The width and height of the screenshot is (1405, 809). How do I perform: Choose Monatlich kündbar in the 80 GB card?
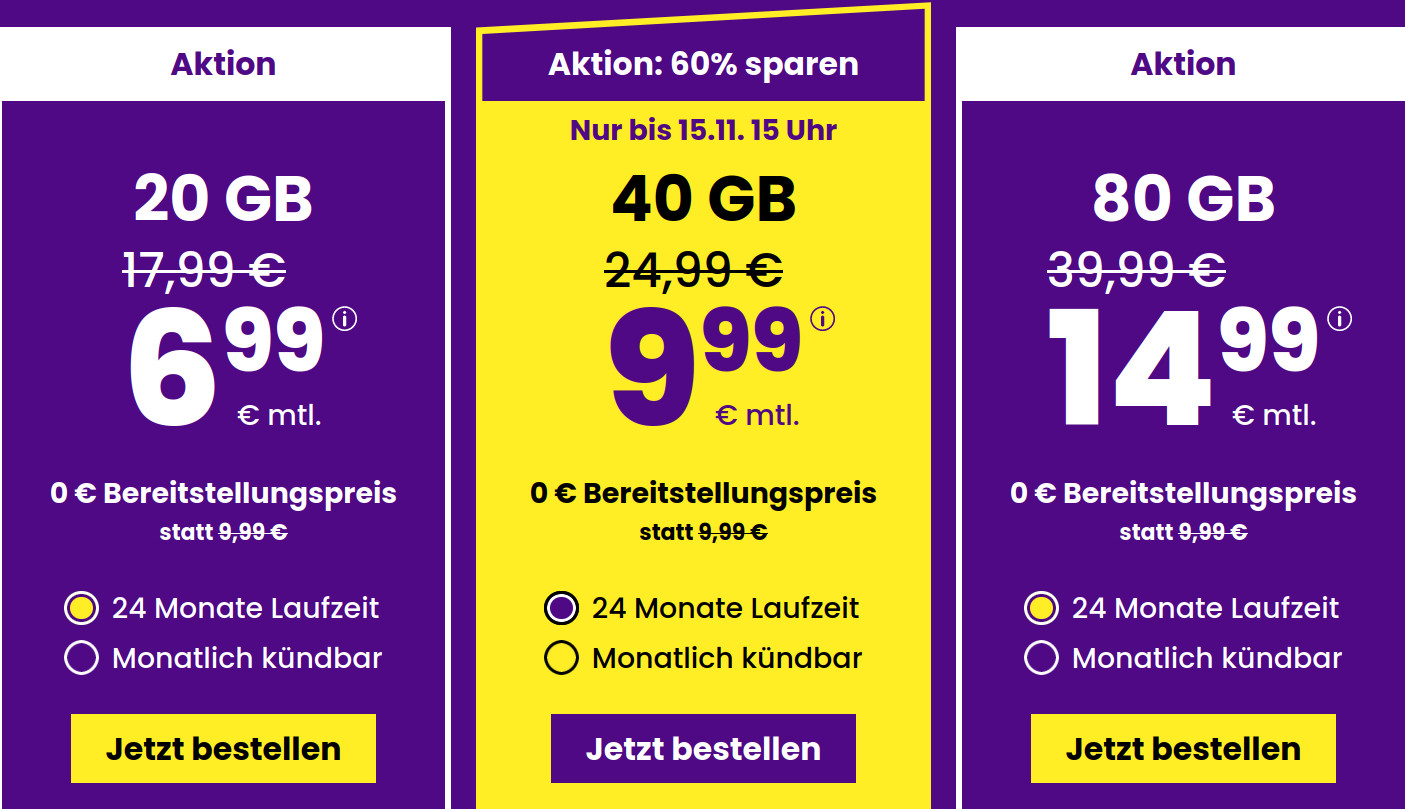1041,658
